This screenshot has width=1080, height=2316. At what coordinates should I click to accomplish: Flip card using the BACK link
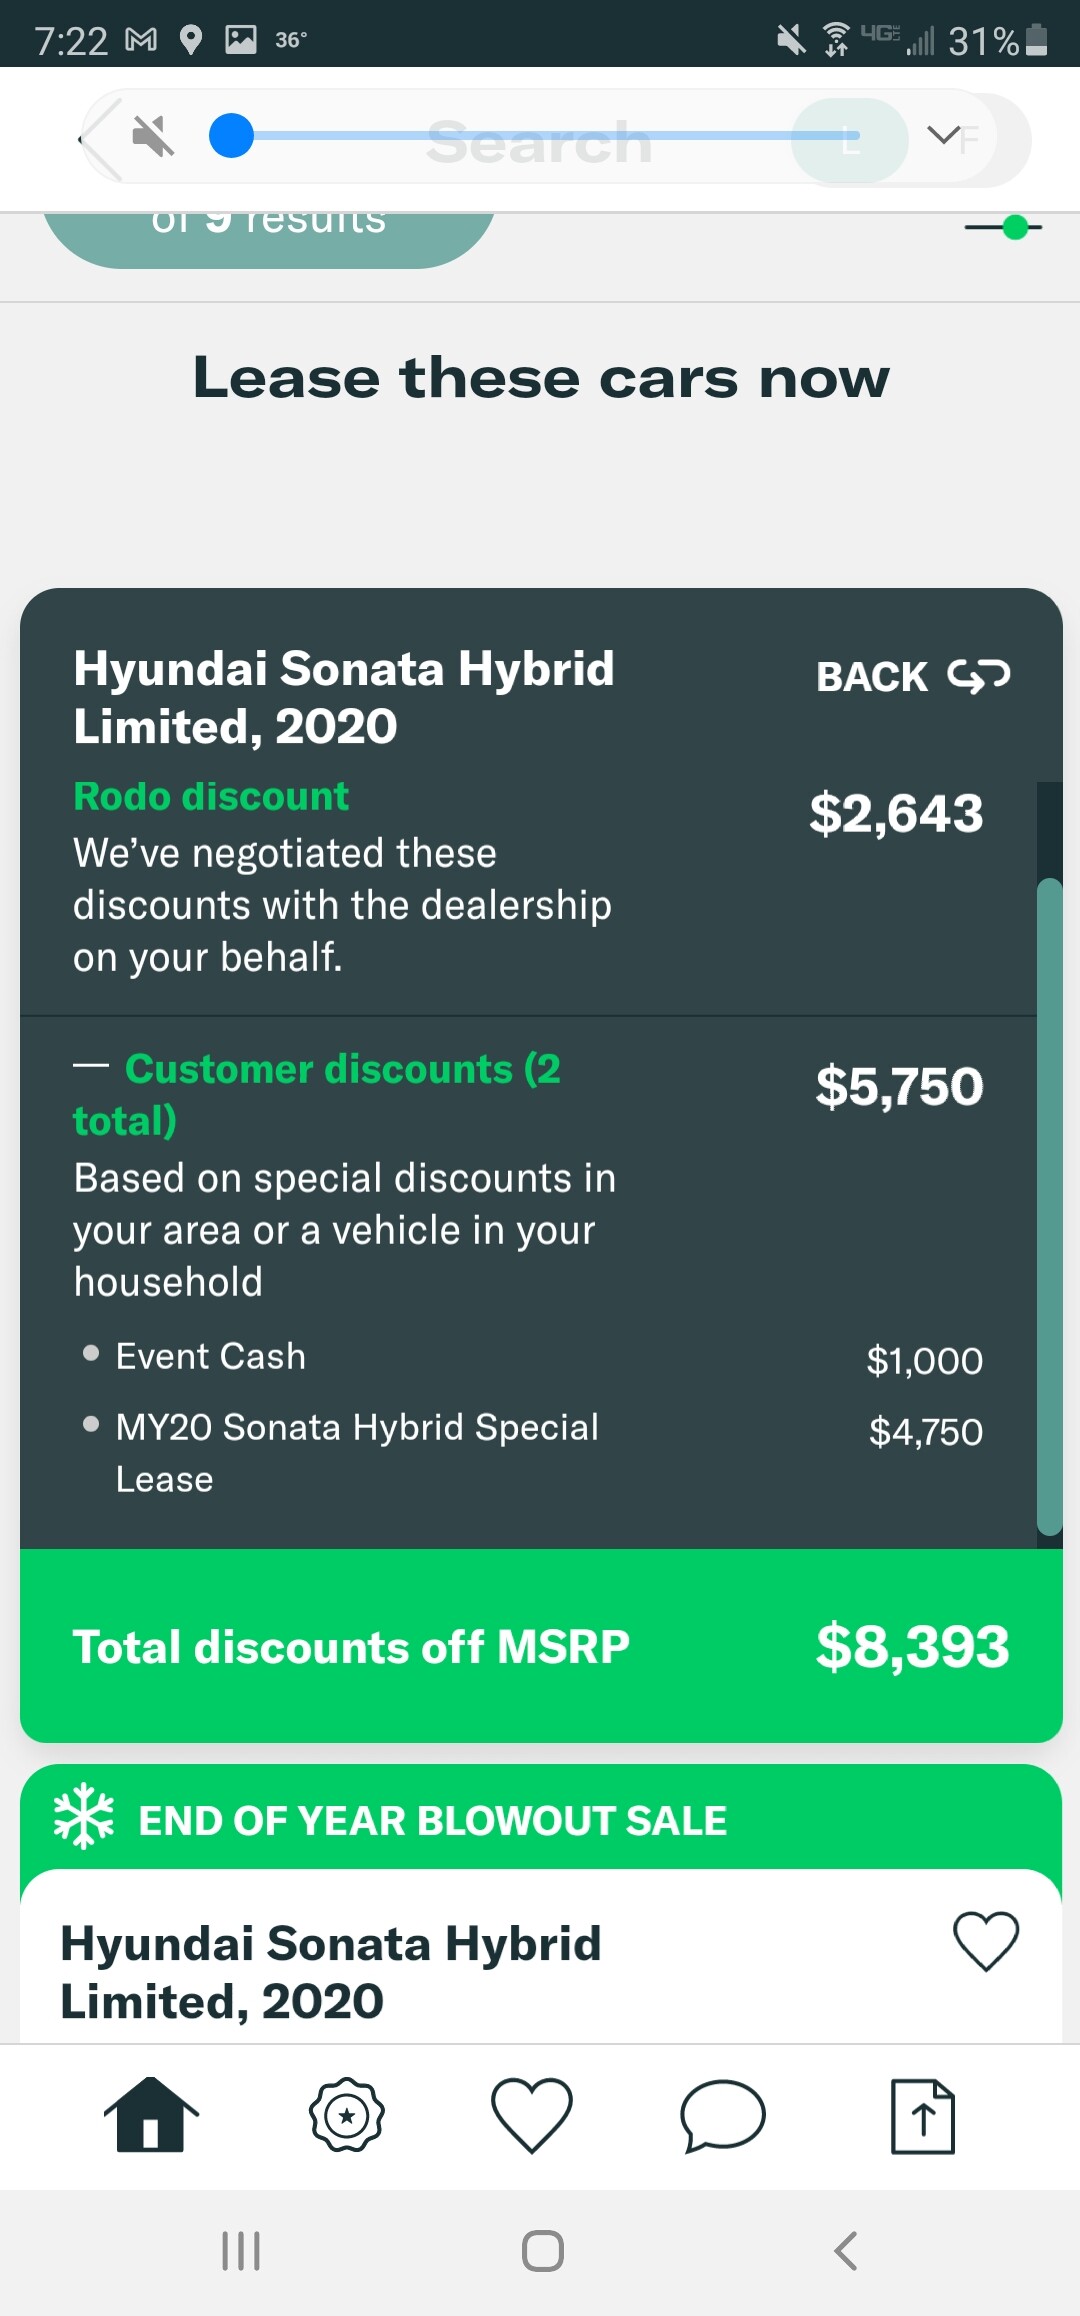tap(912, 677)
